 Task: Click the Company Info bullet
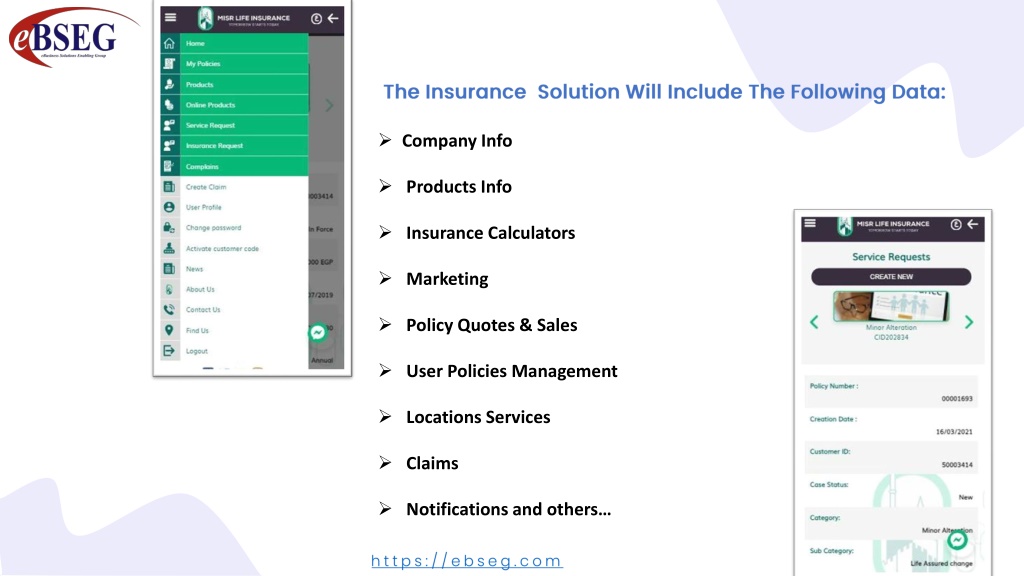[x=457, y=140]
